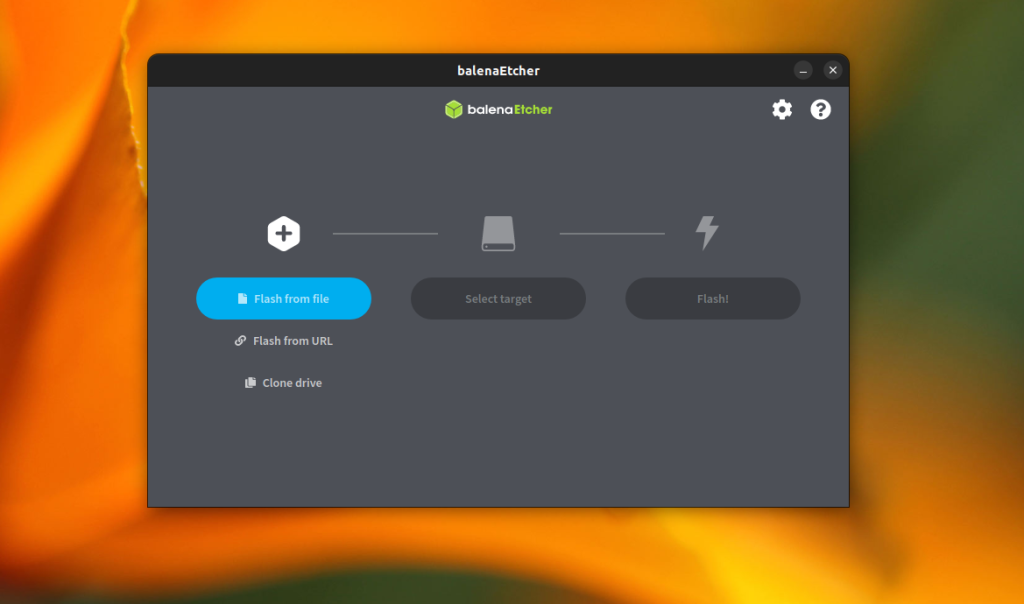This screenshot has width=1024, height=604.
Task: Close the balenaEtcher window
Action: pyautogui.click(x=833, y=70)
